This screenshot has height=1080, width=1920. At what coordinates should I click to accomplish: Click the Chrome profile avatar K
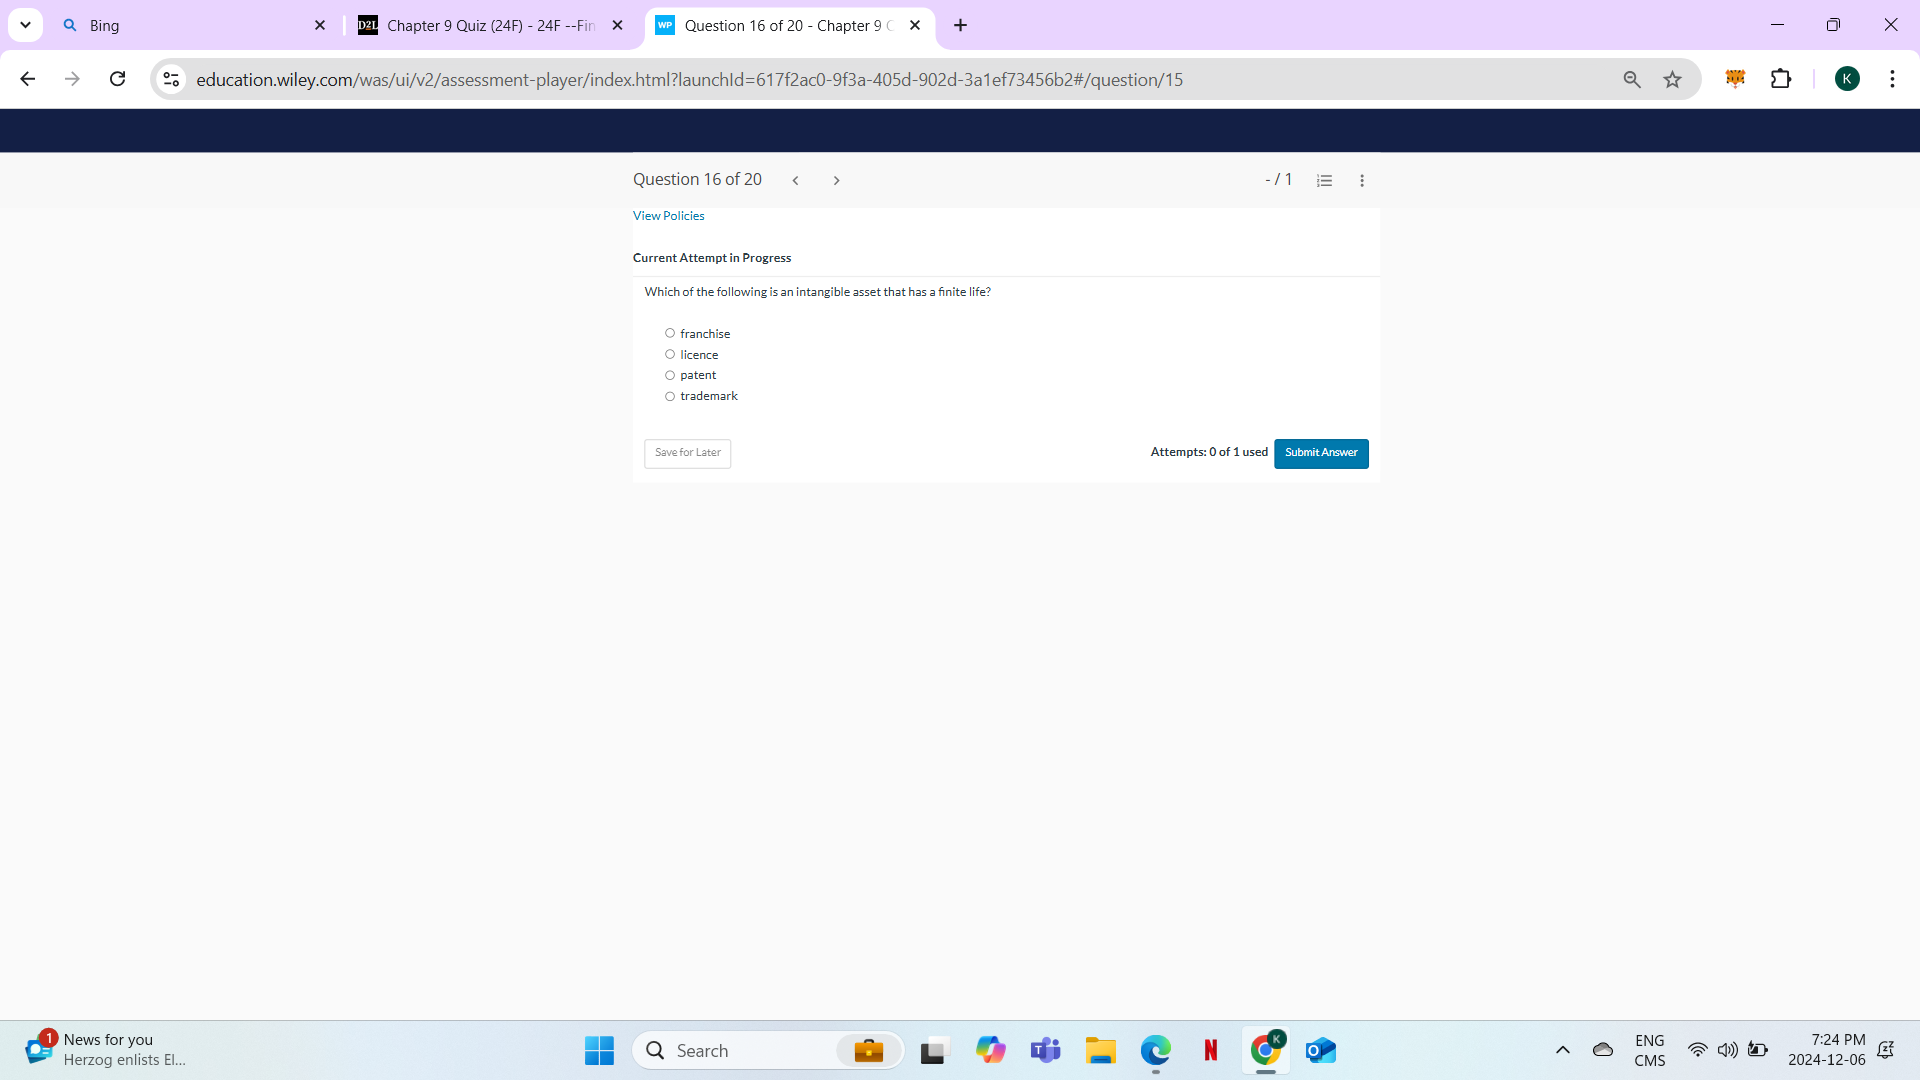[x=1849, y=79]
